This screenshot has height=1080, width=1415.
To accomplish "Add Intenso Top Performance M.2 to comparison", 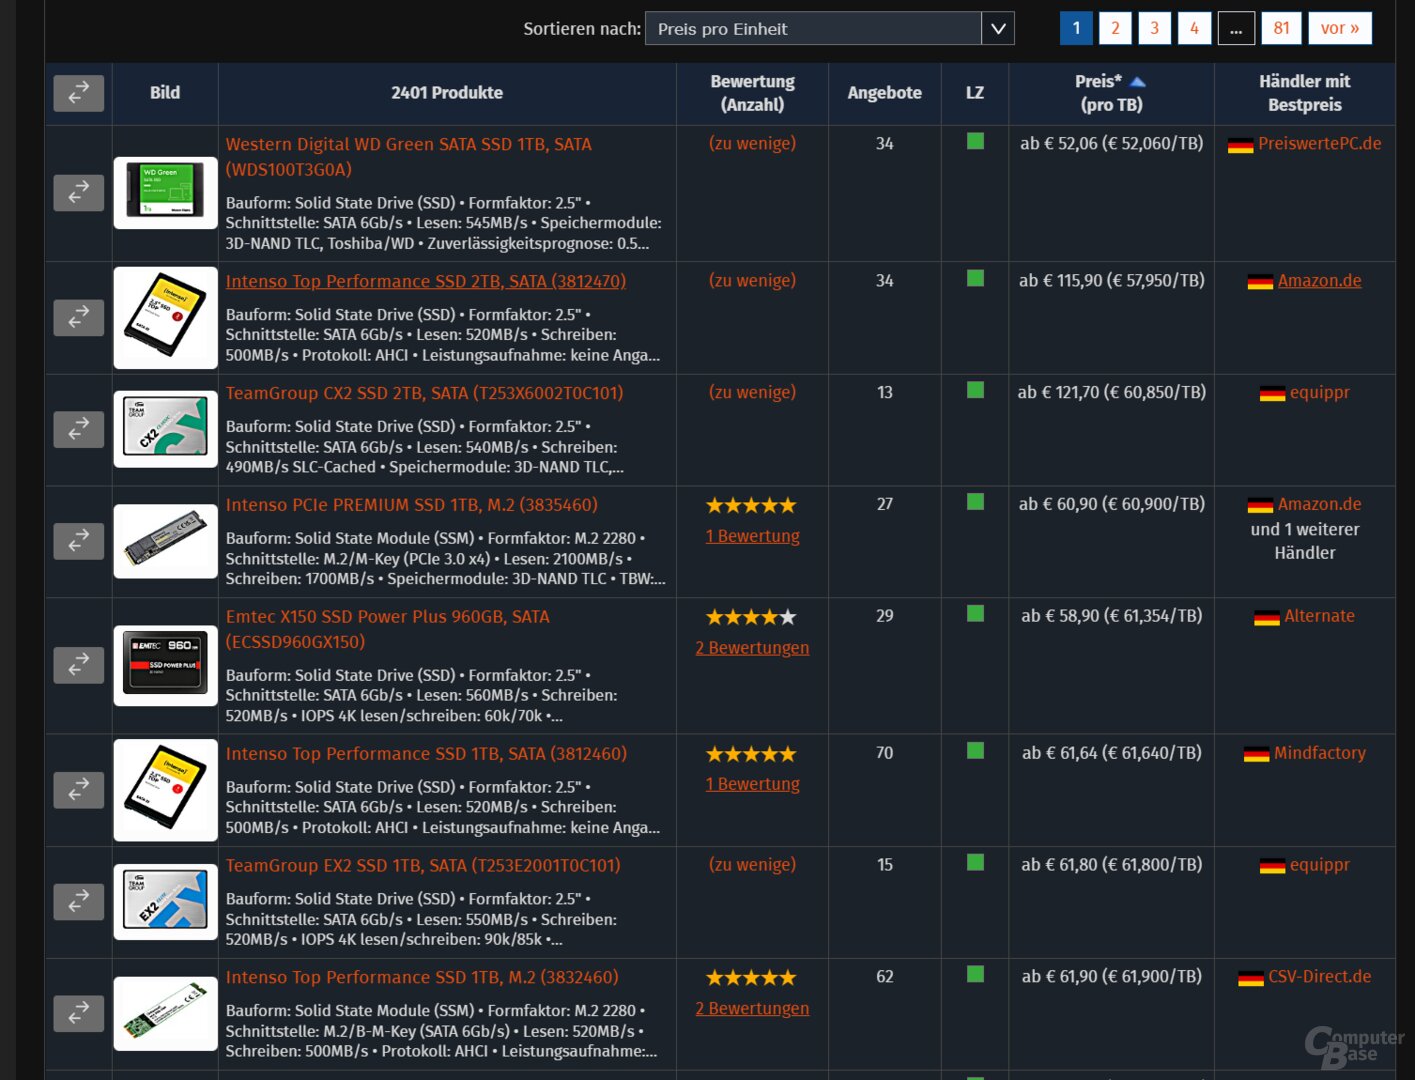I will pos(79,1013).
